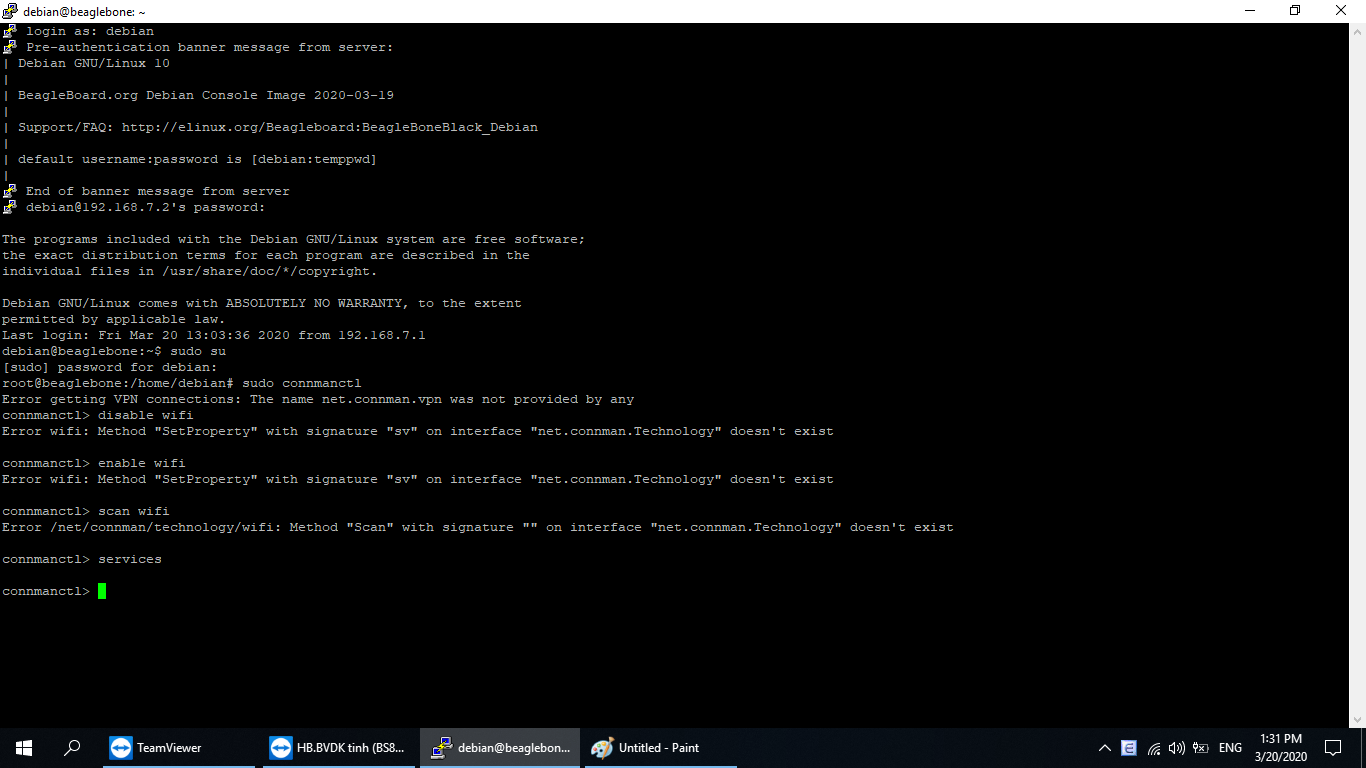Screen dimensions: 1366x768
Task: Open taskbar Search magnifier
Action: point(72,747)
